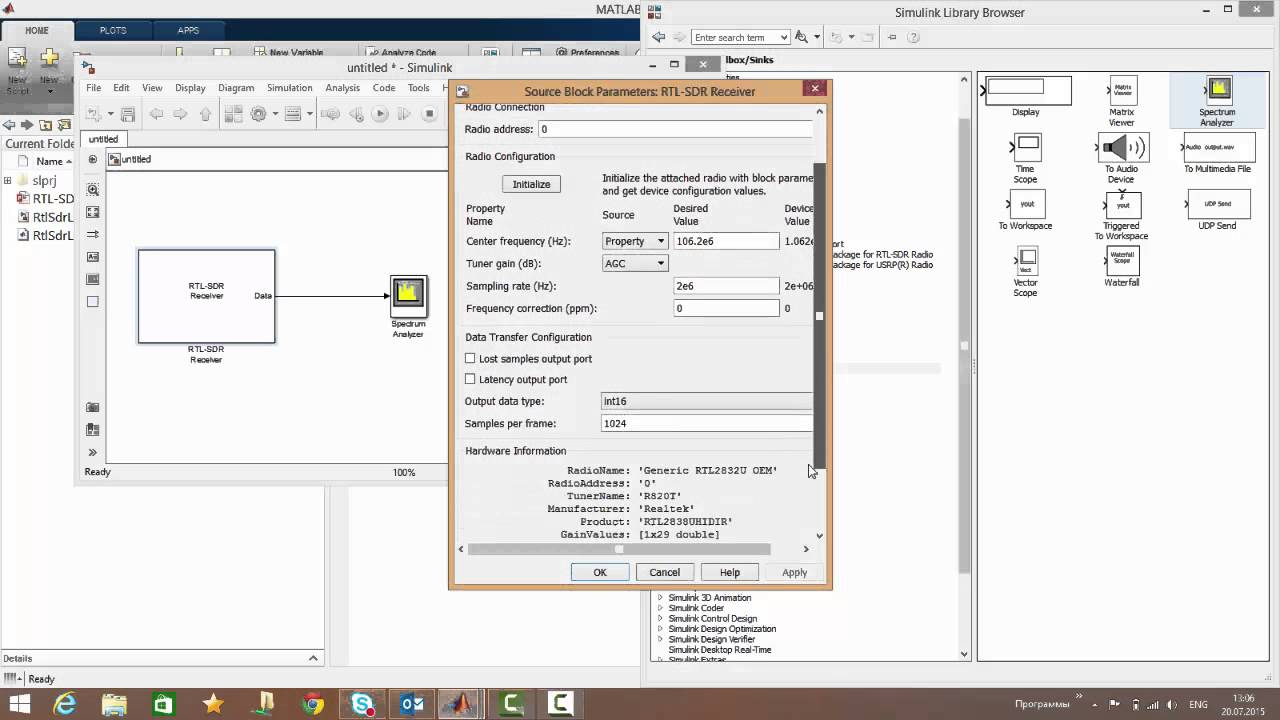This screenshot has height=720, width=1280.
Task: Open MATLAB from the Windows taskbar
Action: 461,704
